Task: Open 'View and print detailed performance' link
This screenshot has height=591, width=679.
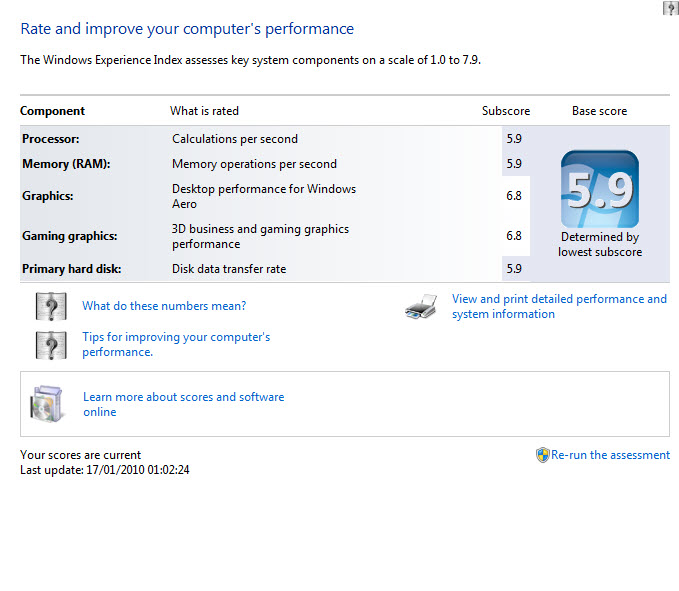Action: [x=559, y=306]
